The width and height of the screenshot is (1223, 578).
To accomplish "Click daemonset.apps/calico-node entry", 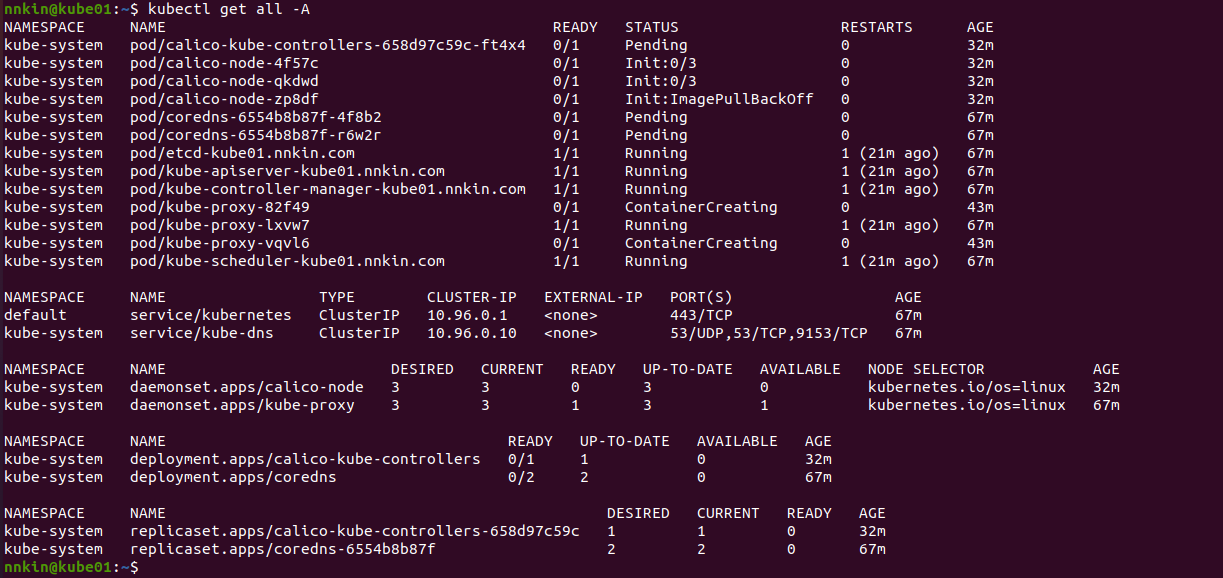I will pyautogui.click(x=247, y=387).
